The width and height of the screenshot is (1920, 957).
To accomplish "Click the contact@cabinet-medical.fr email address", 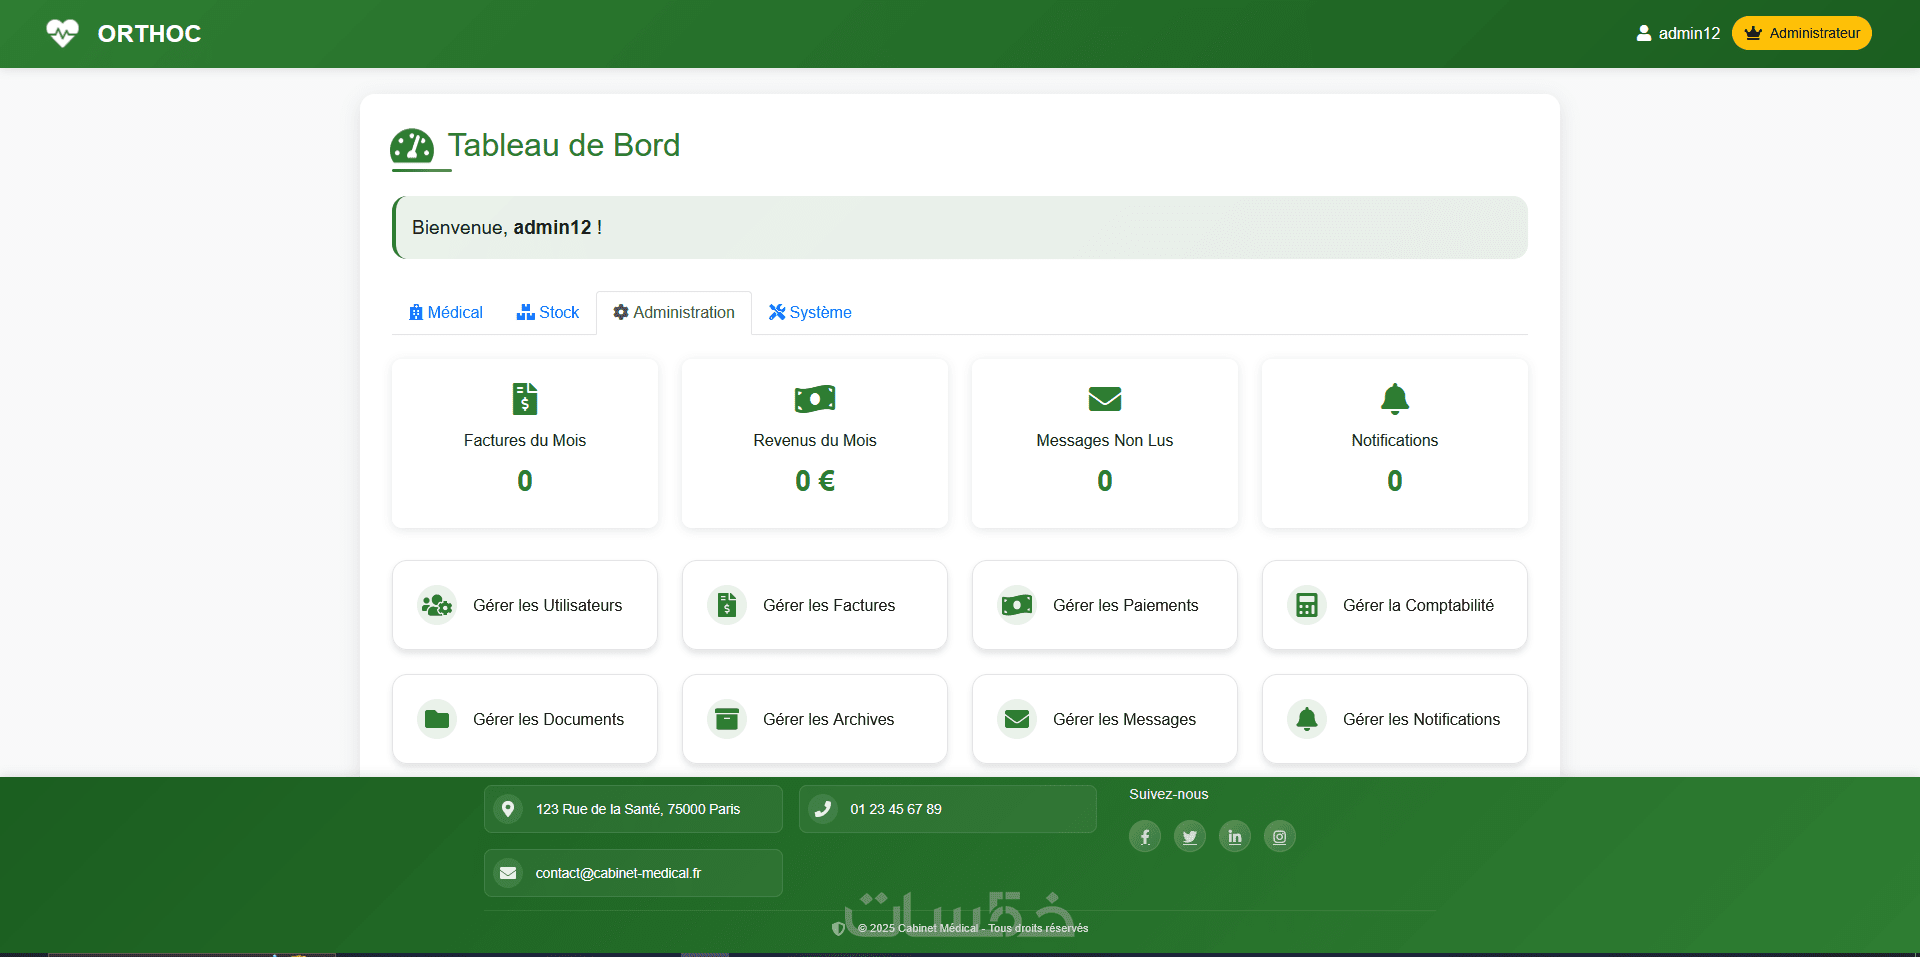I will (x=618, y=873).
